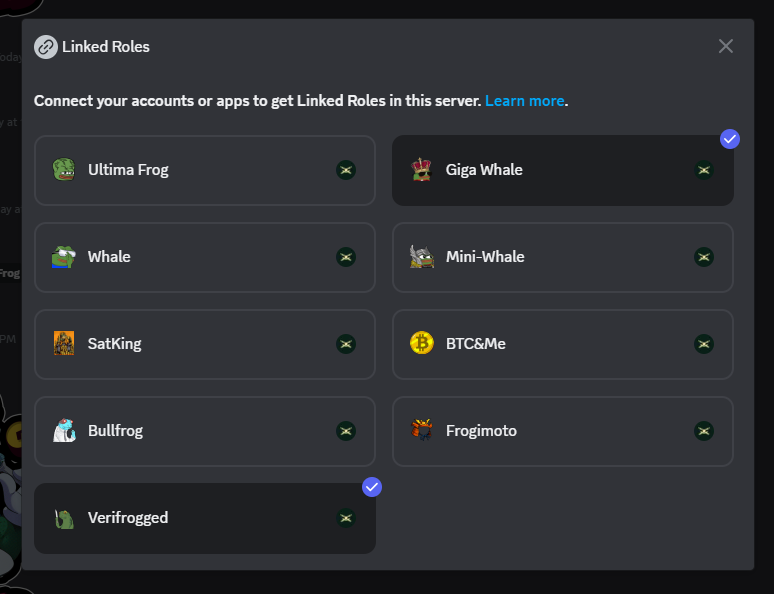The height and width of the screenshot is (594, 774).
Task: Click the Frogimoto role avatar icon
Action: pos(421,431)
